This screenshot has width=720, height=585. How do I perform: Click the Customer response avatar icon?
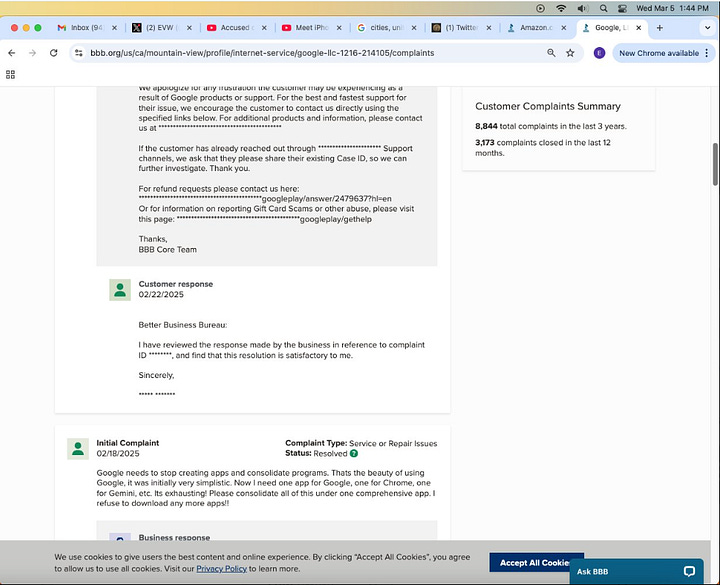tap(120, 290)
